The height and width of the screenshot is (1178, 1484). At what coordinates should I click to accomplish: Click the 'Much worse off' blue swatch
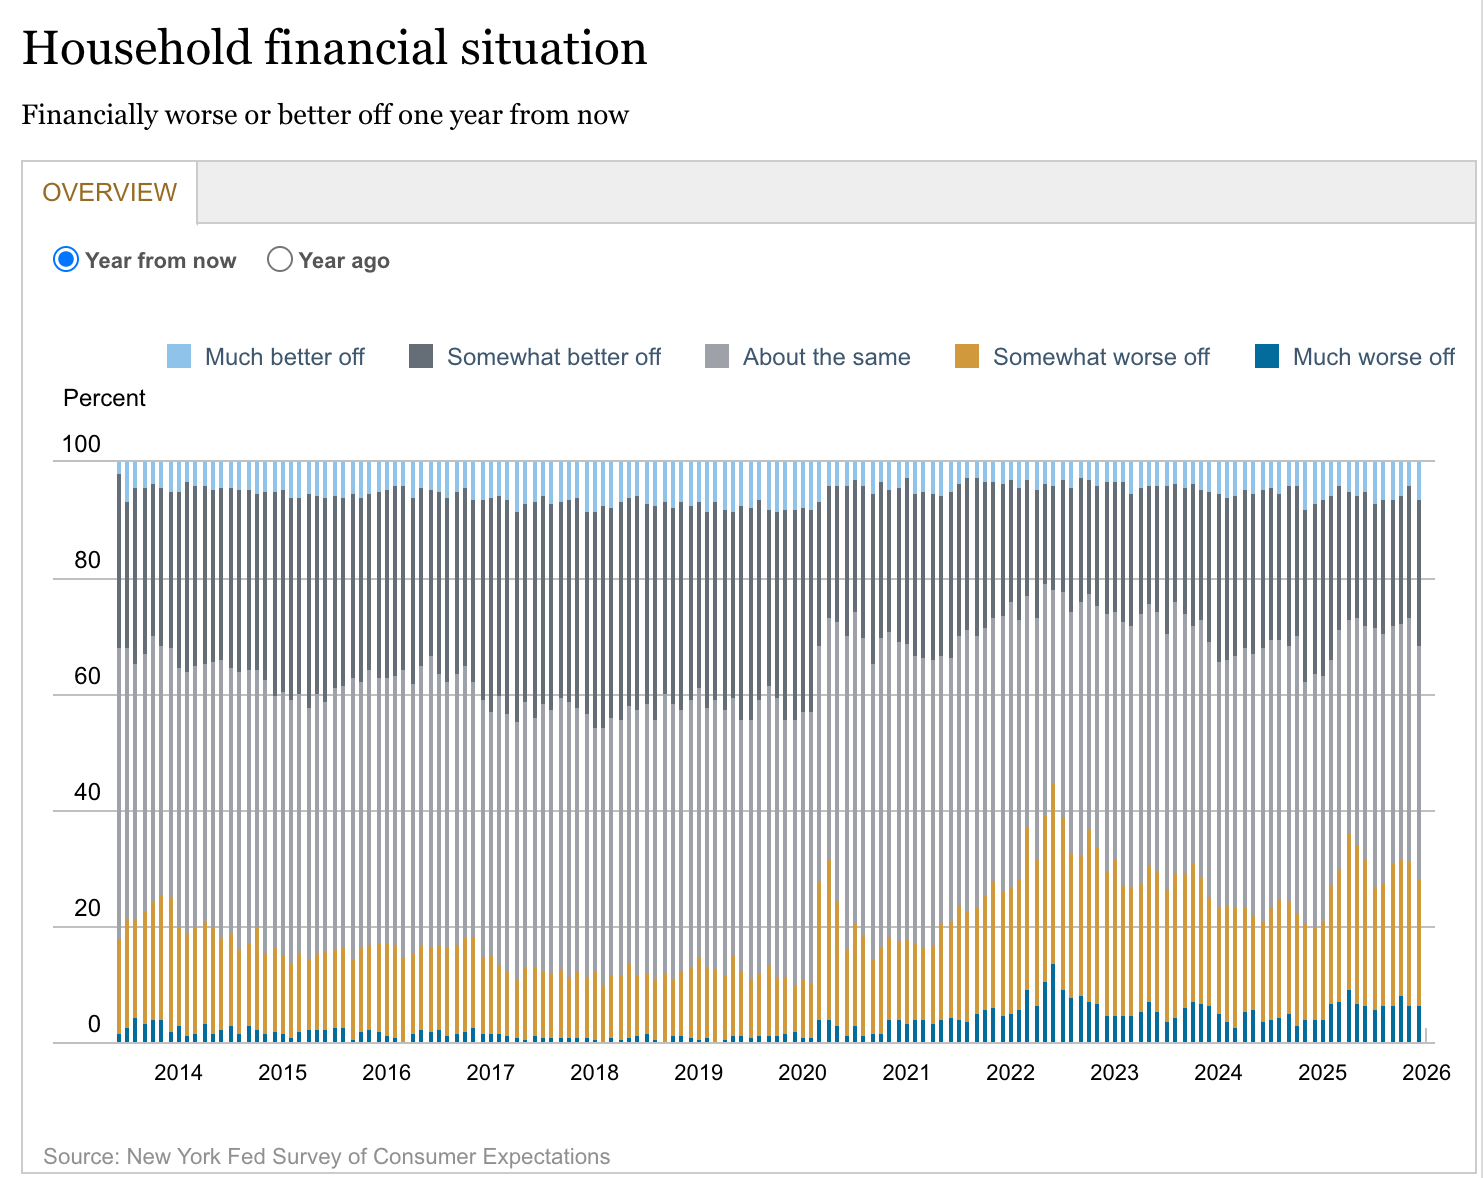[1267, 357]
